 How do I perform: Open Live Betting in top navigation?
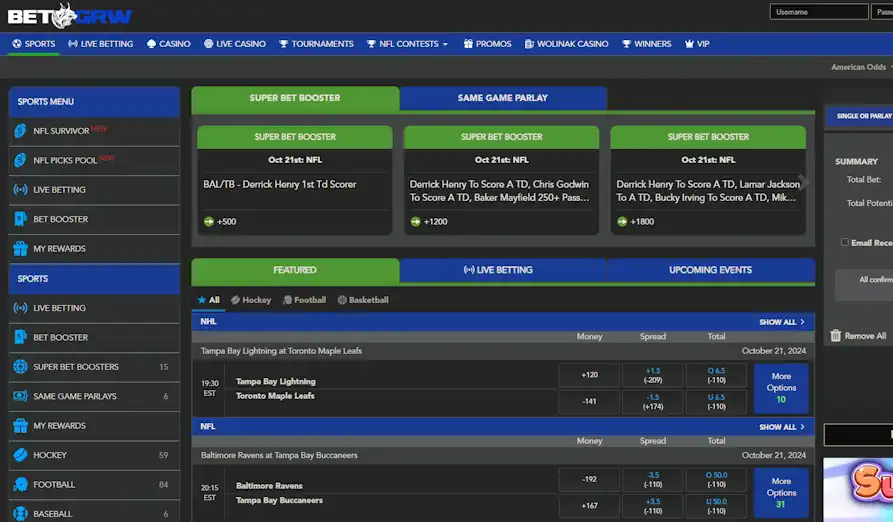(101, 43)
